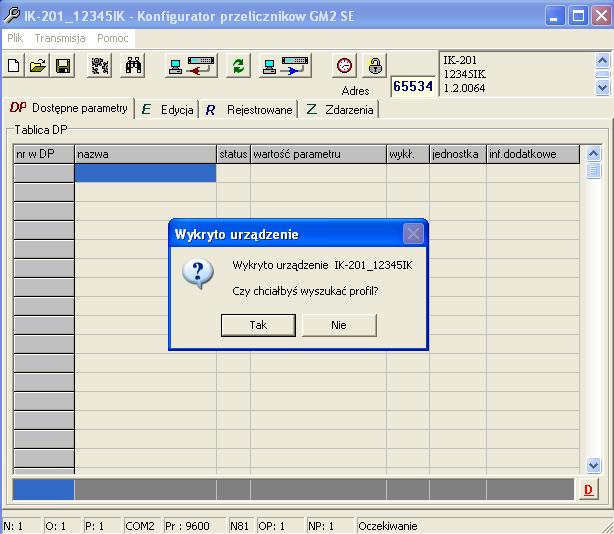Click the 'inf.dodatkowe' column header
The width and height of the screenshot is (614, 534).
[x=533, y=154]
